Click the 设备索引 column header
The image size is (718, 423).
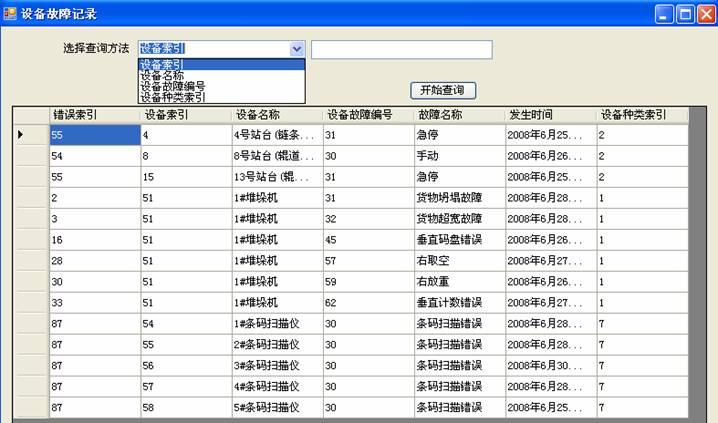[184, 115]
